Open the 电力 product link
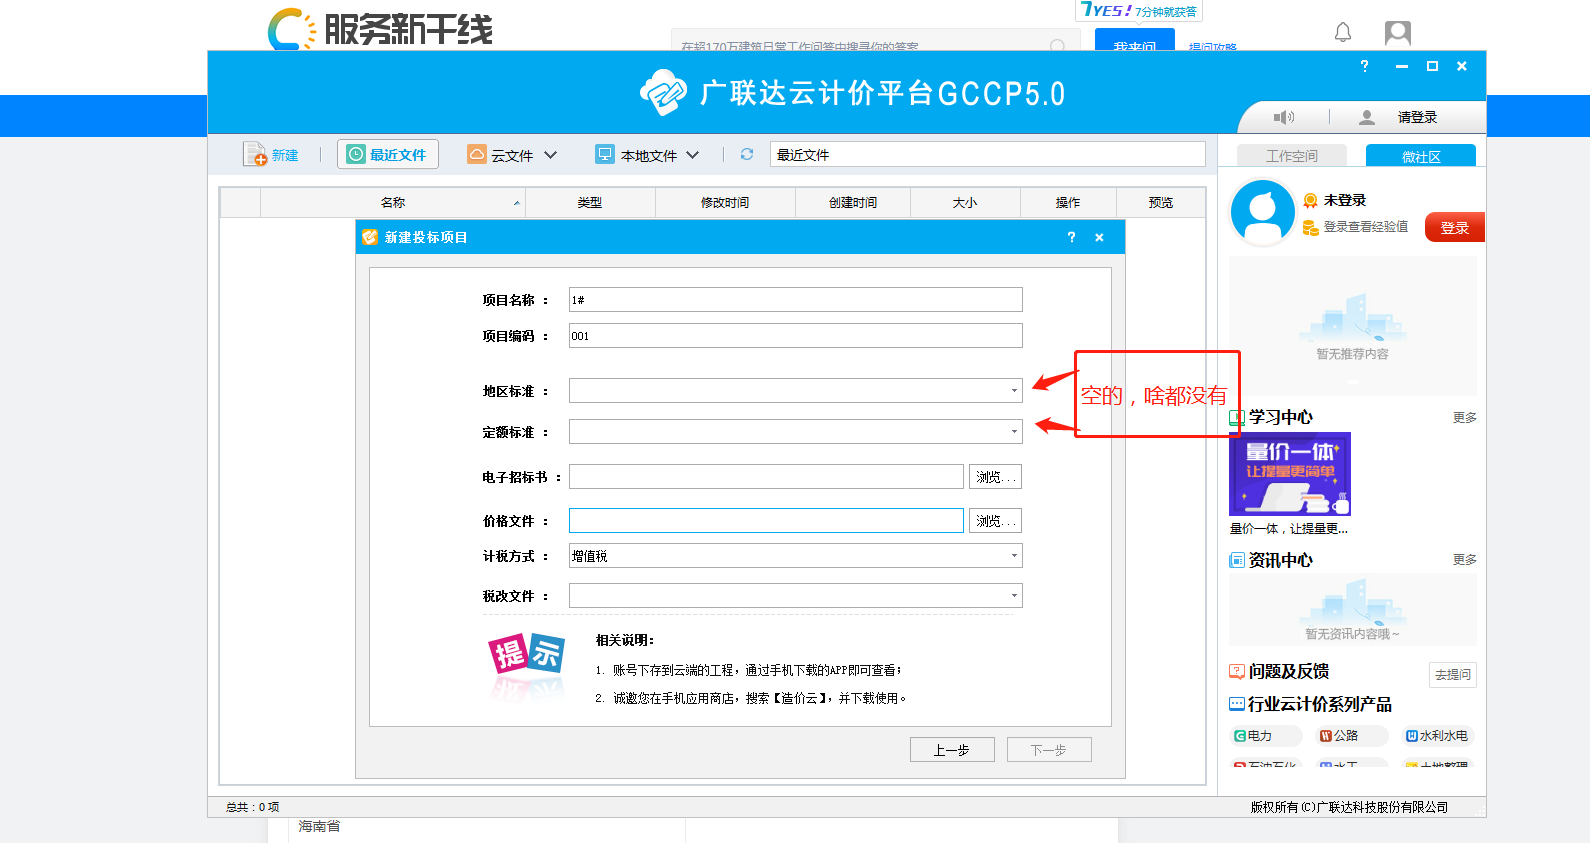The image size is (1590, 843). (1265, 736)
